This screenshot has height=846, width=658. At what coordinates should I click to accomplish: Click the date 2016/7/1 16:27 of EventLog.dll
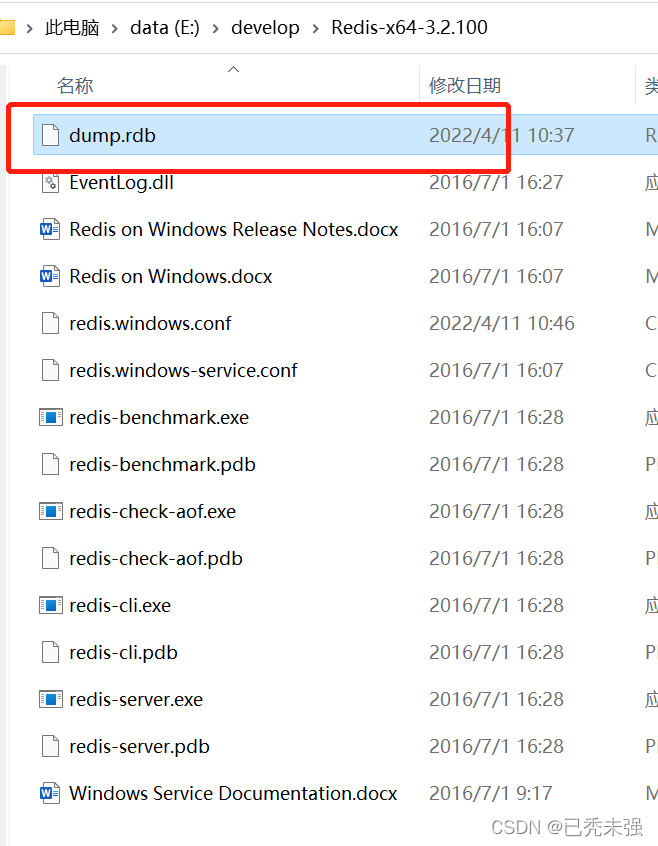click(x=496, y=182)
